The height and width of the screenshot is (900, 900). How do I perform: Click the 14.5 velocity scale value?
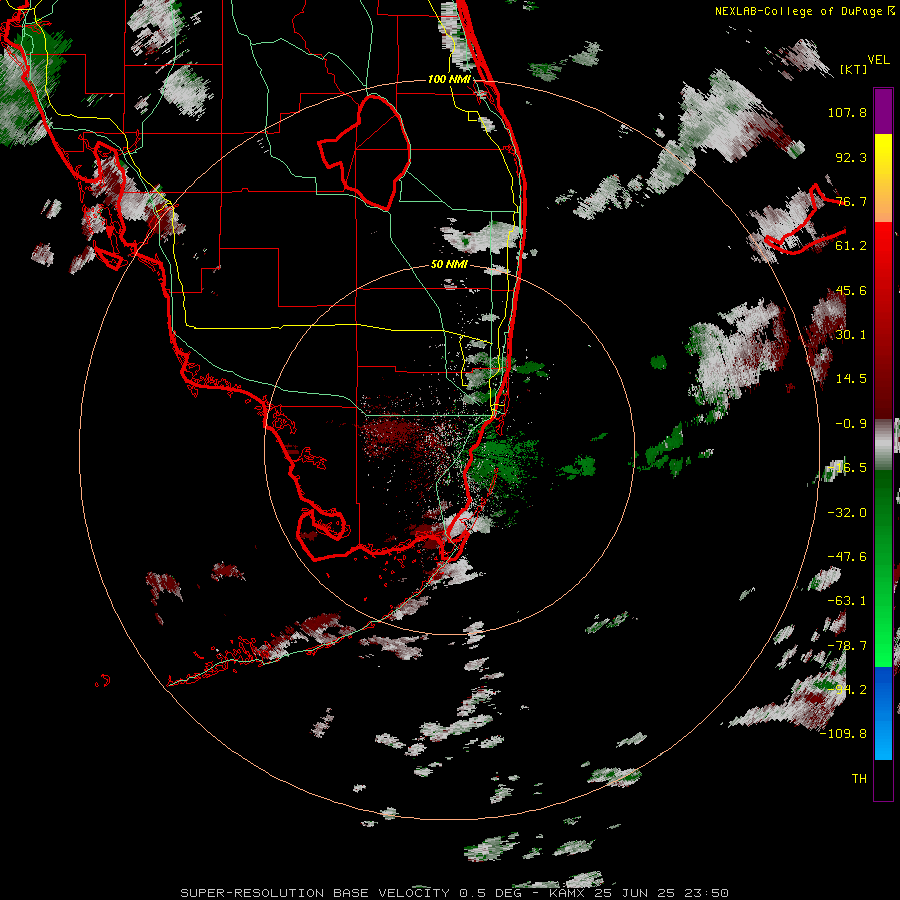pyautogui.click(x=851, y=379)
